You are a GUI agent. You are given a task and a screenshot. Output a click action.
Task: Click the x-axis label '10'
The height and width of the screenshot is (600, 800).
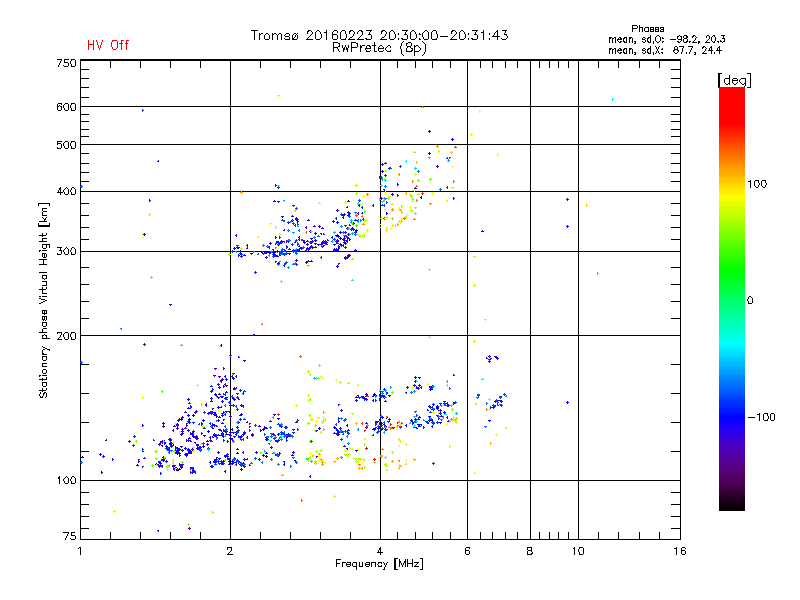click(x=578, y=551)
